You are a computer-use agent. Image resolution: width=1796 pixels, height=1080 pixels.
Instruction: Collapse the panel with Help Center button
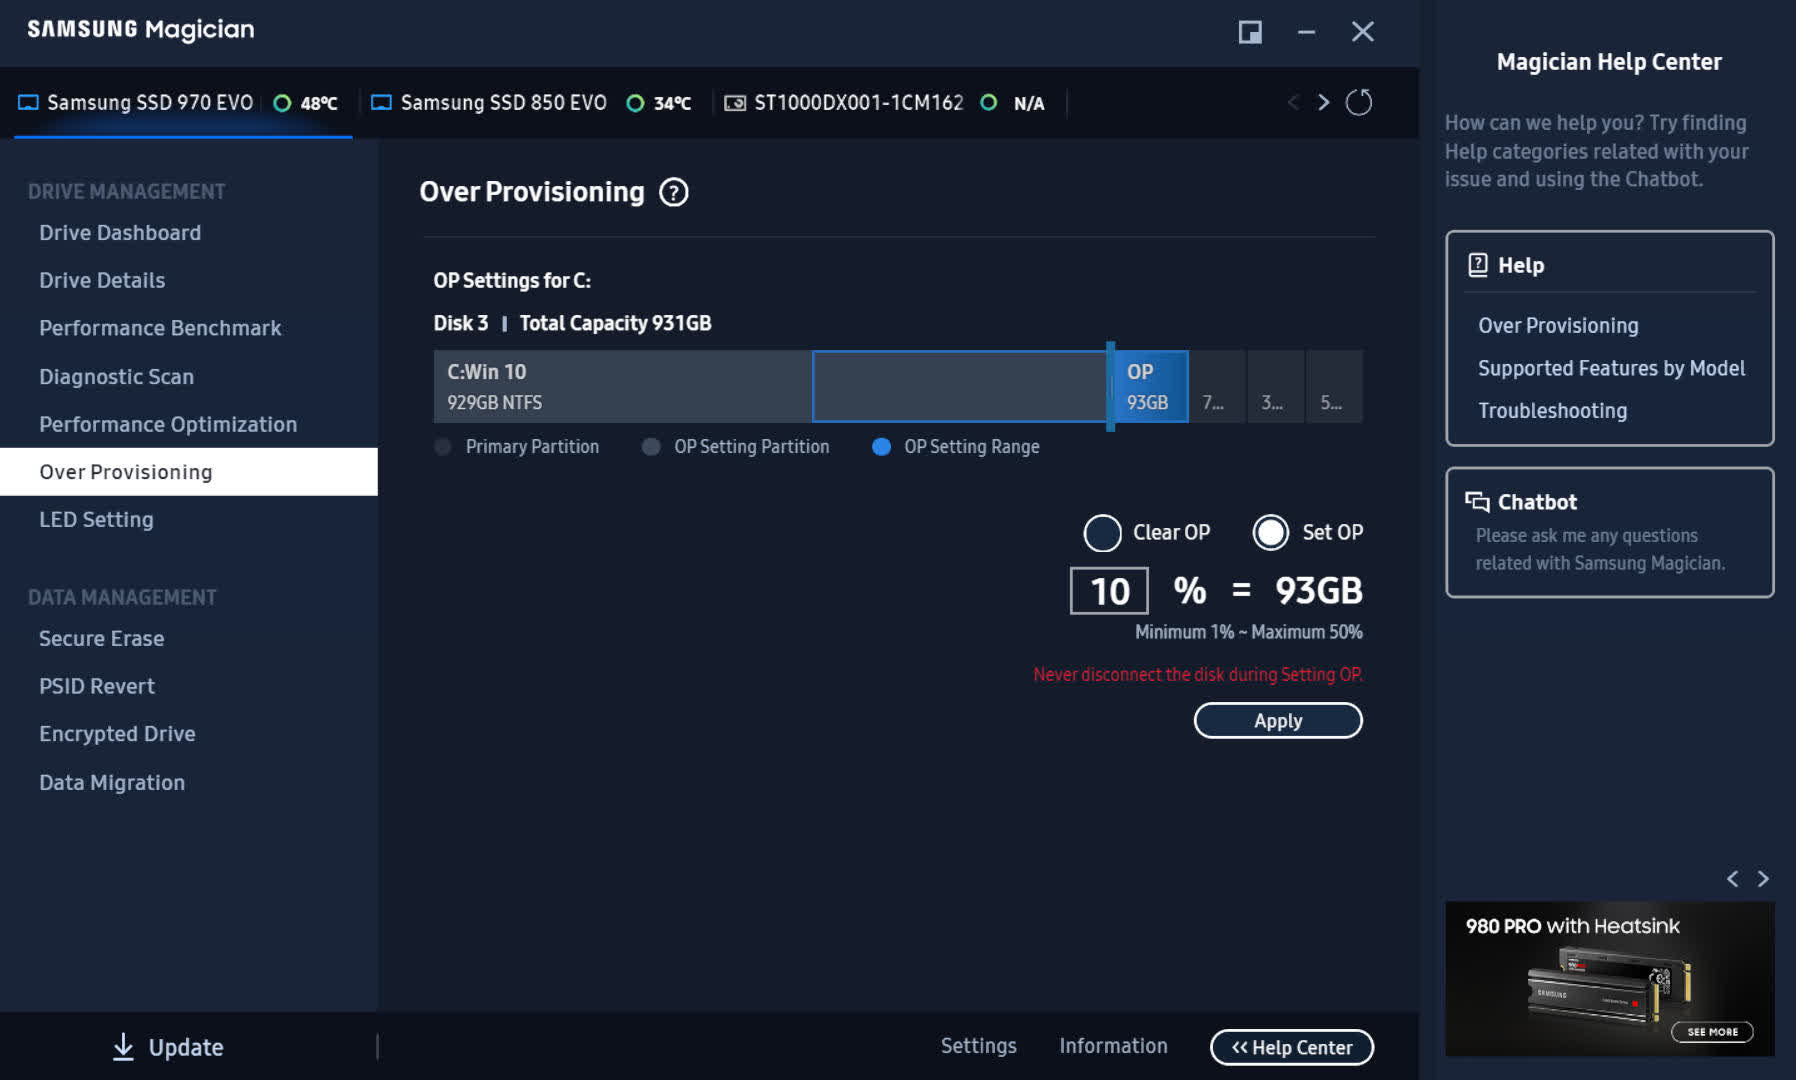[x=1291, y=1047]
